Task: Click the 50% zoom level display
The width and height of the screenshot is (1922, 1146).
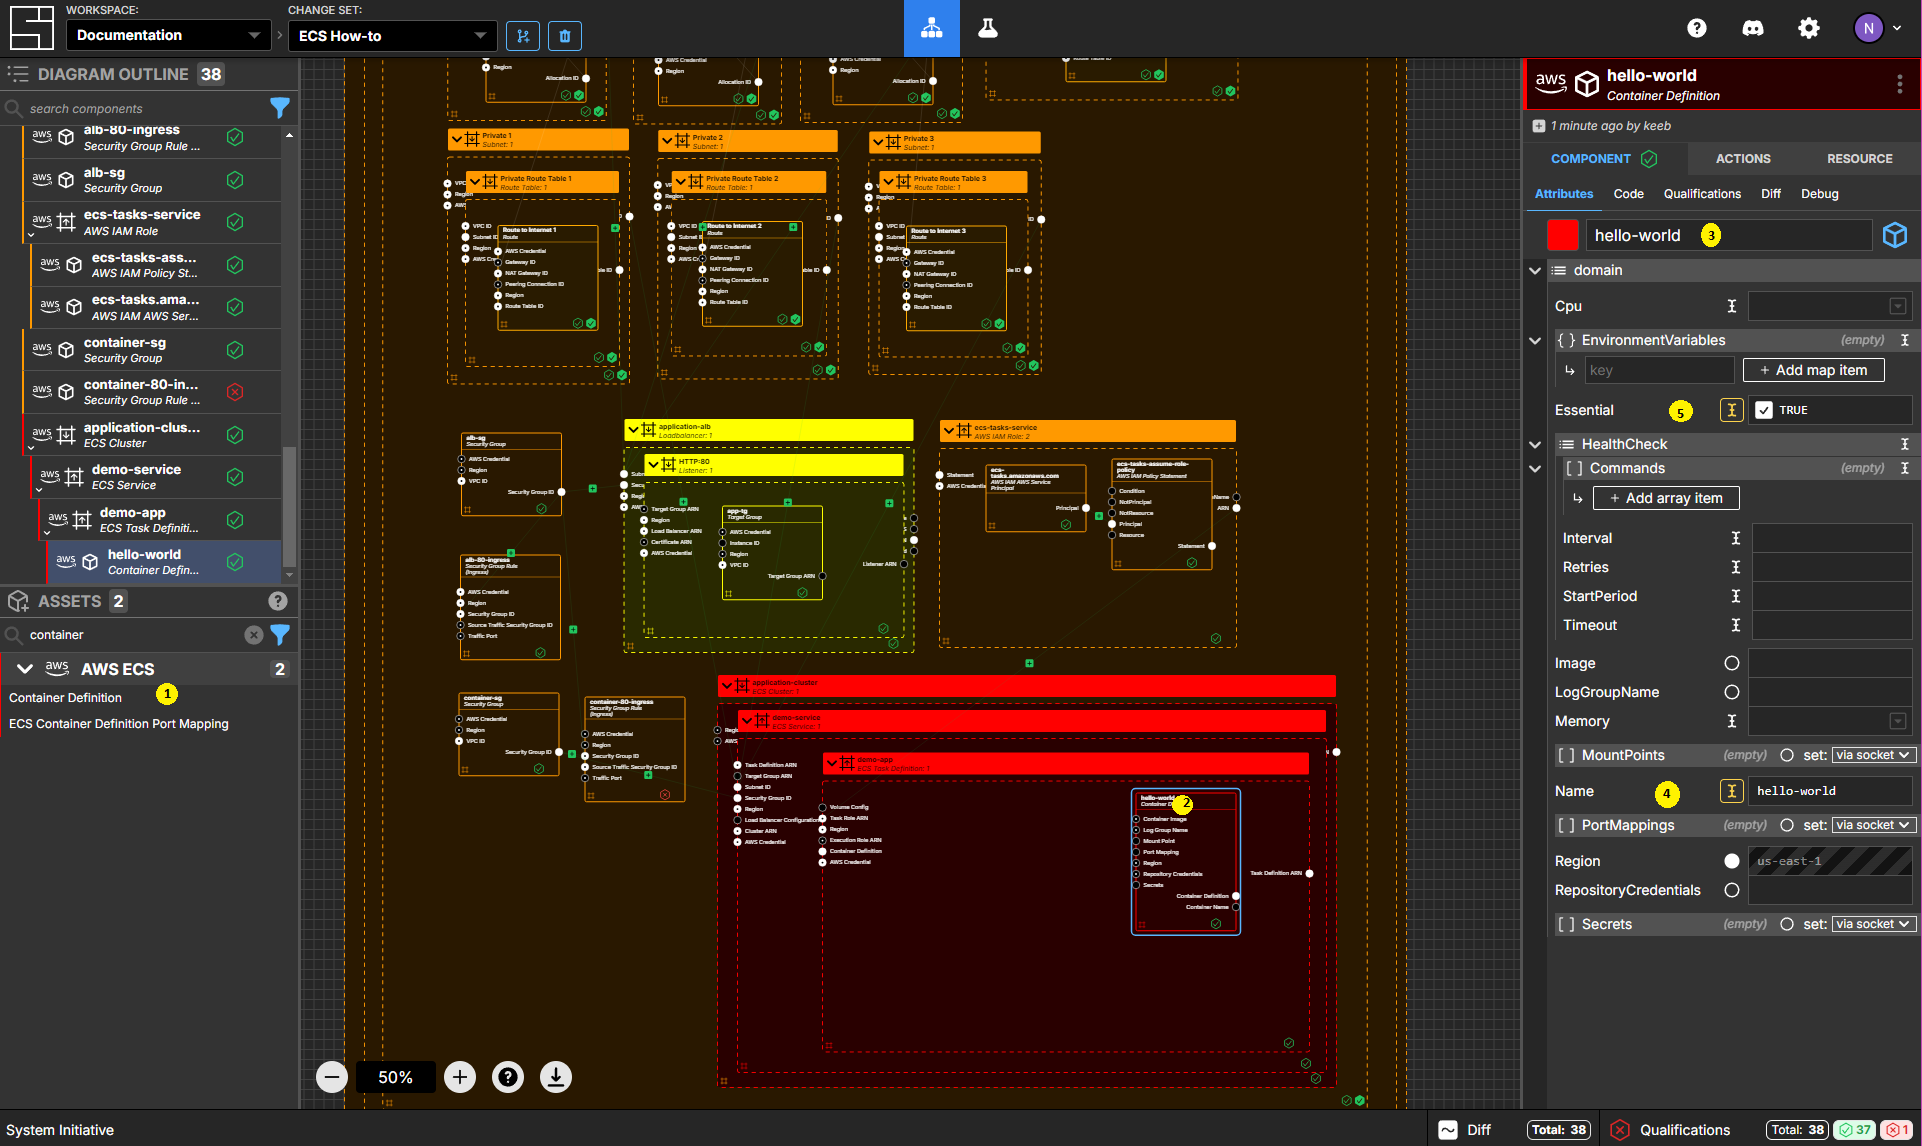Action: tap(395, 1077)
